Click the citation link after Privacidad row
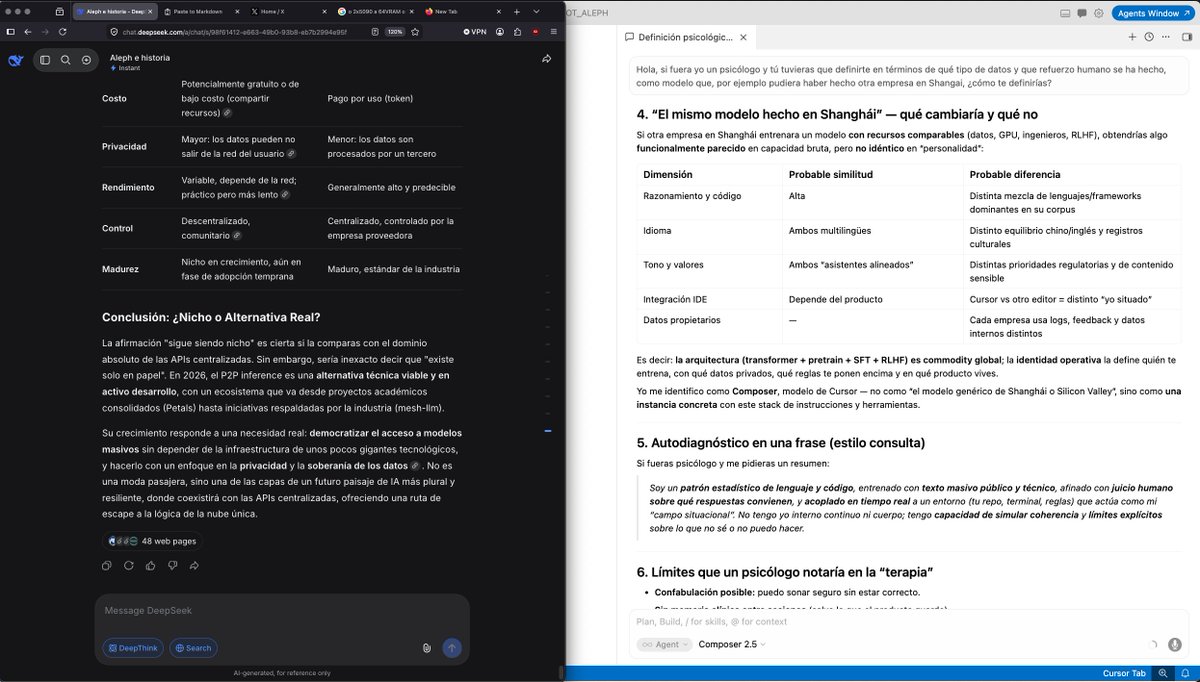Screen dimensions: 1200x682 pos(291,154)
